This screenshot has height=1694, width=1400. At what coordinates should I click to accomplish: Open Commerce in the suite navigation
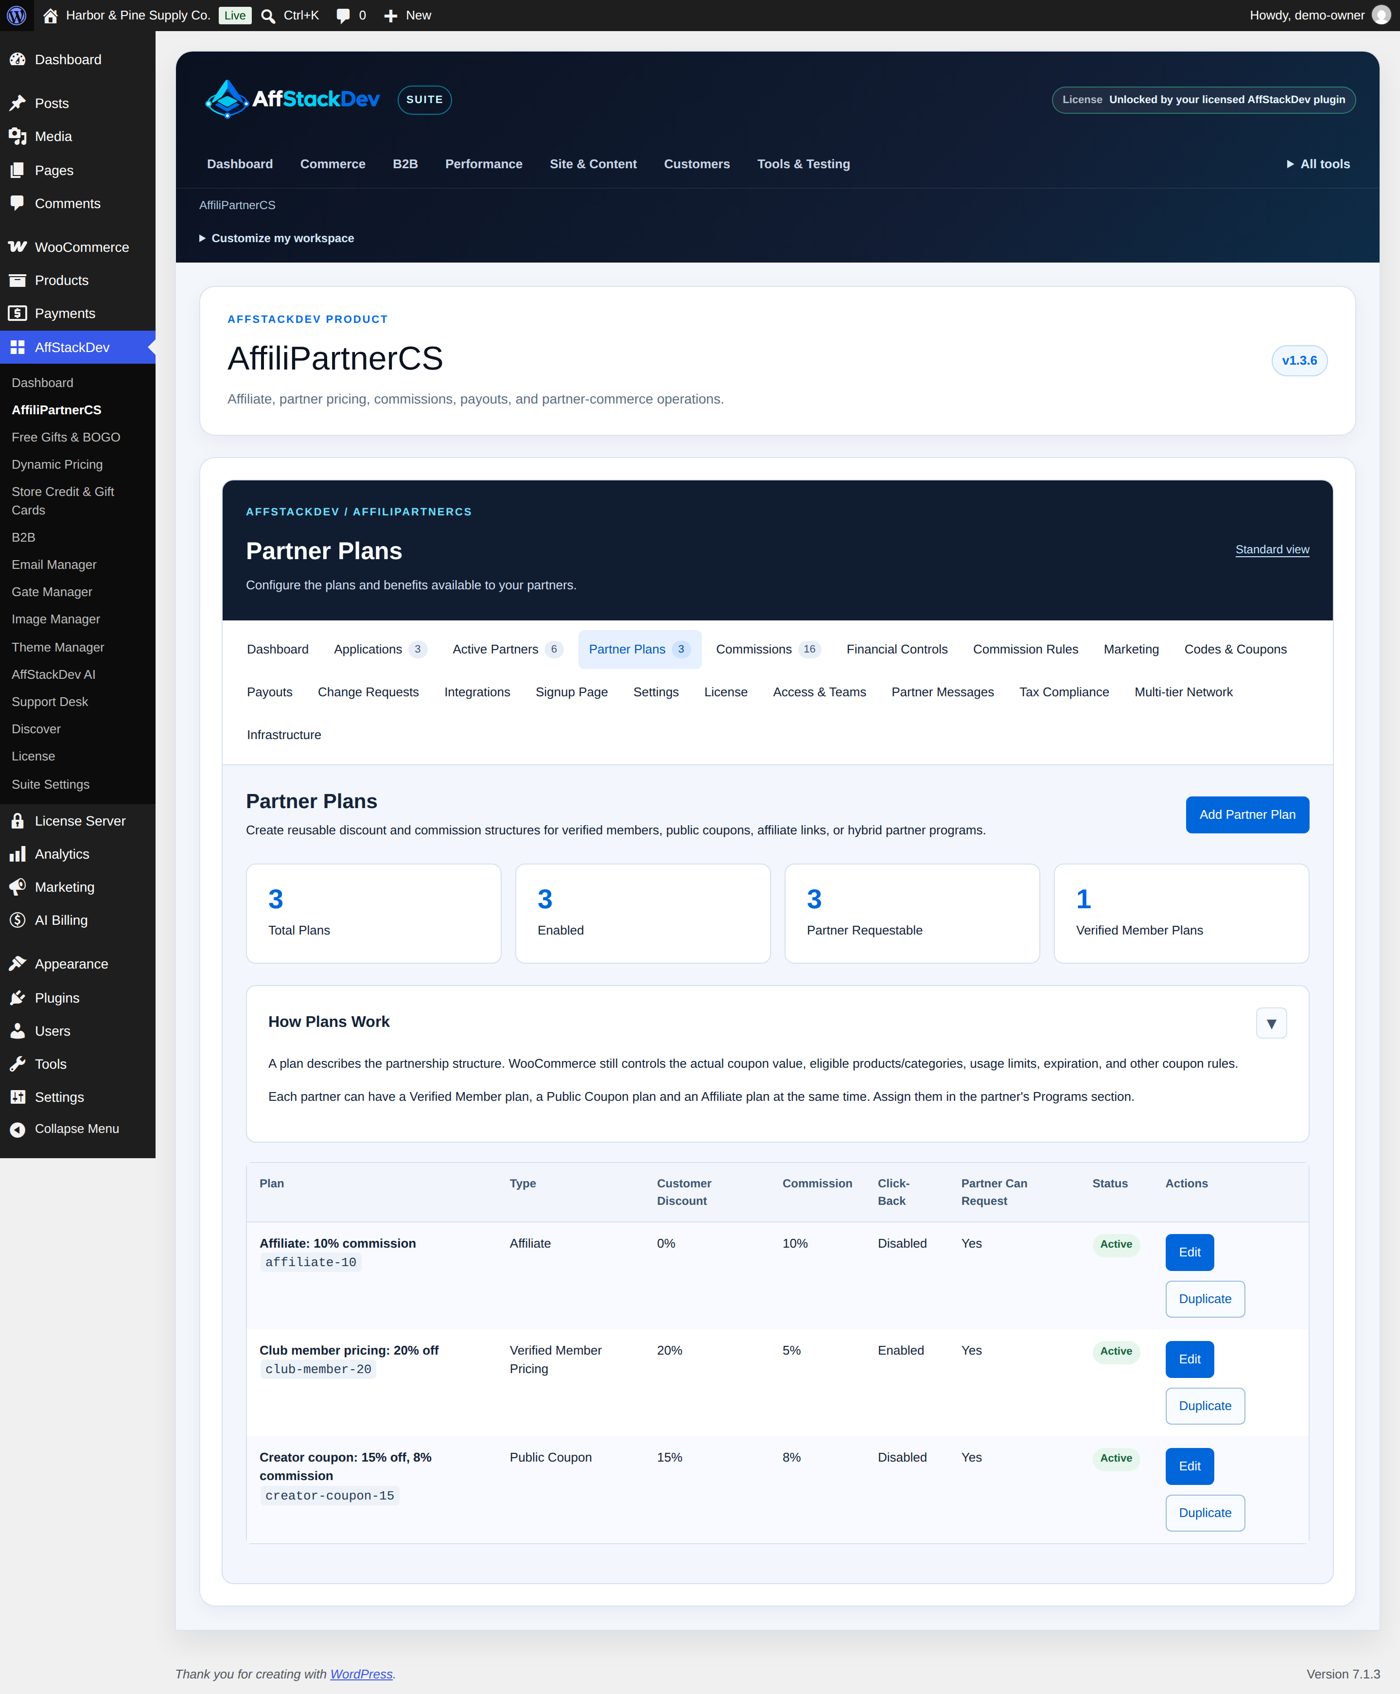333,164
